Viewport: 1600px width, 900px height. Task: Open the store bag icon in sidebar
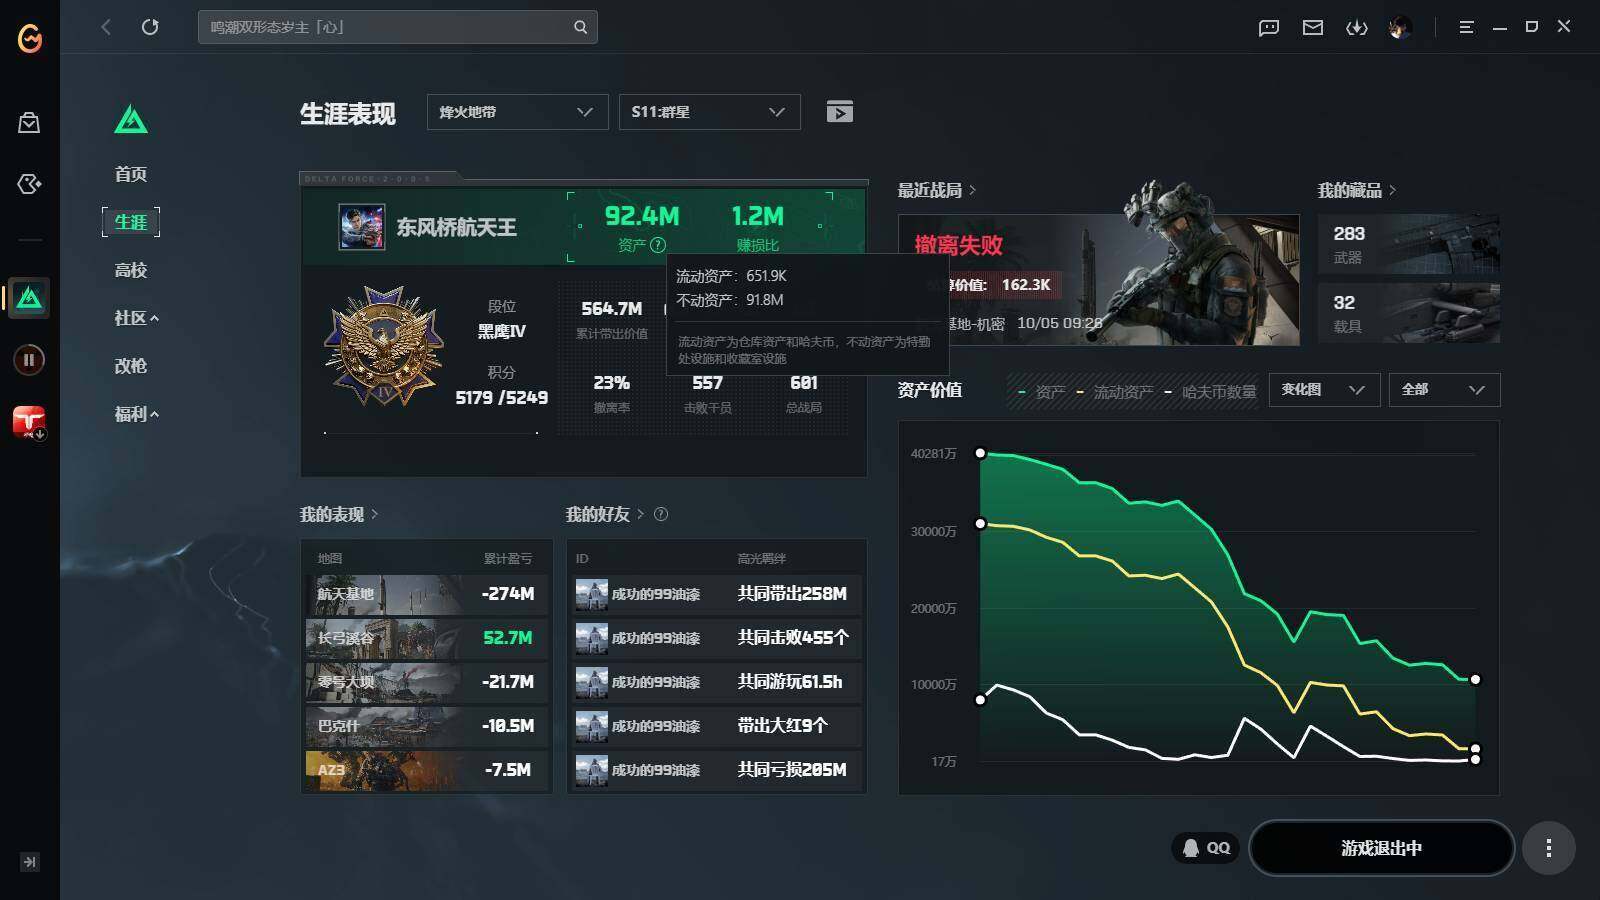pyautogui.click(x=29, y=123)
